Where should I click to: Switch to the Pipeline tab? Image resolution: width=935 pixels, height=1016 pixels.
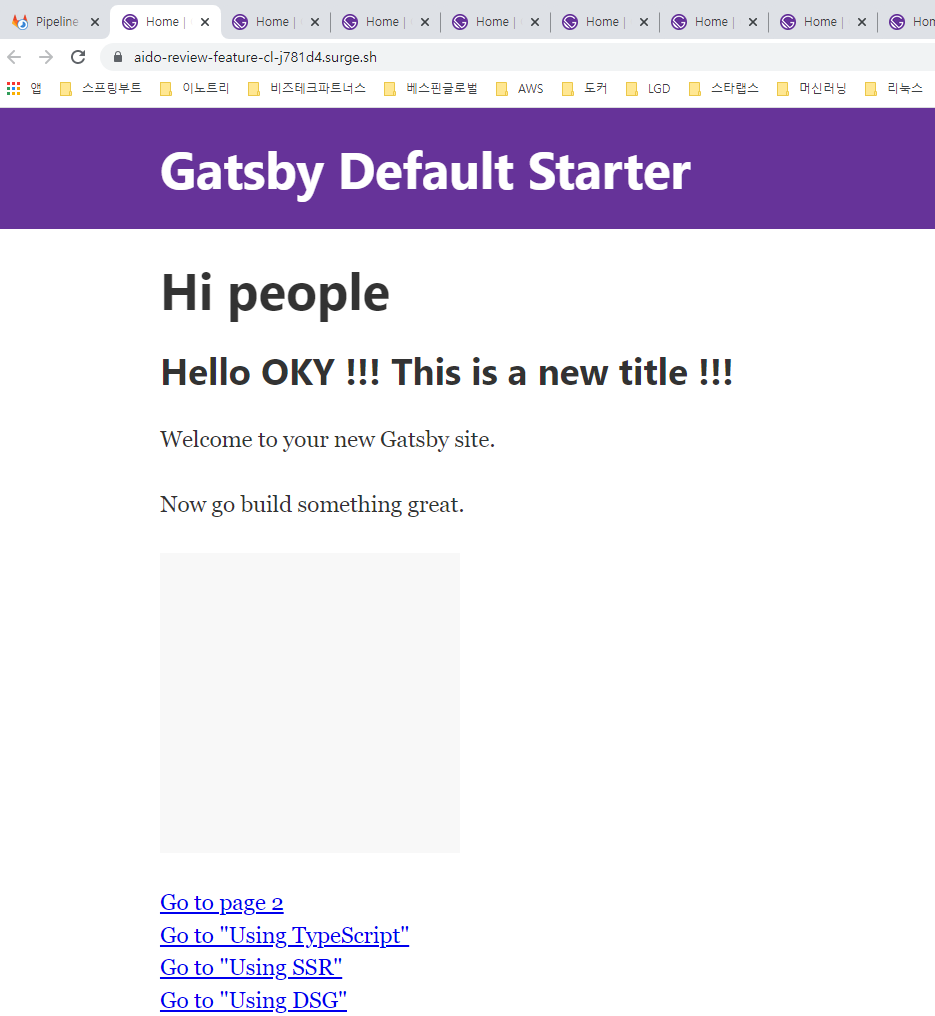45,22
